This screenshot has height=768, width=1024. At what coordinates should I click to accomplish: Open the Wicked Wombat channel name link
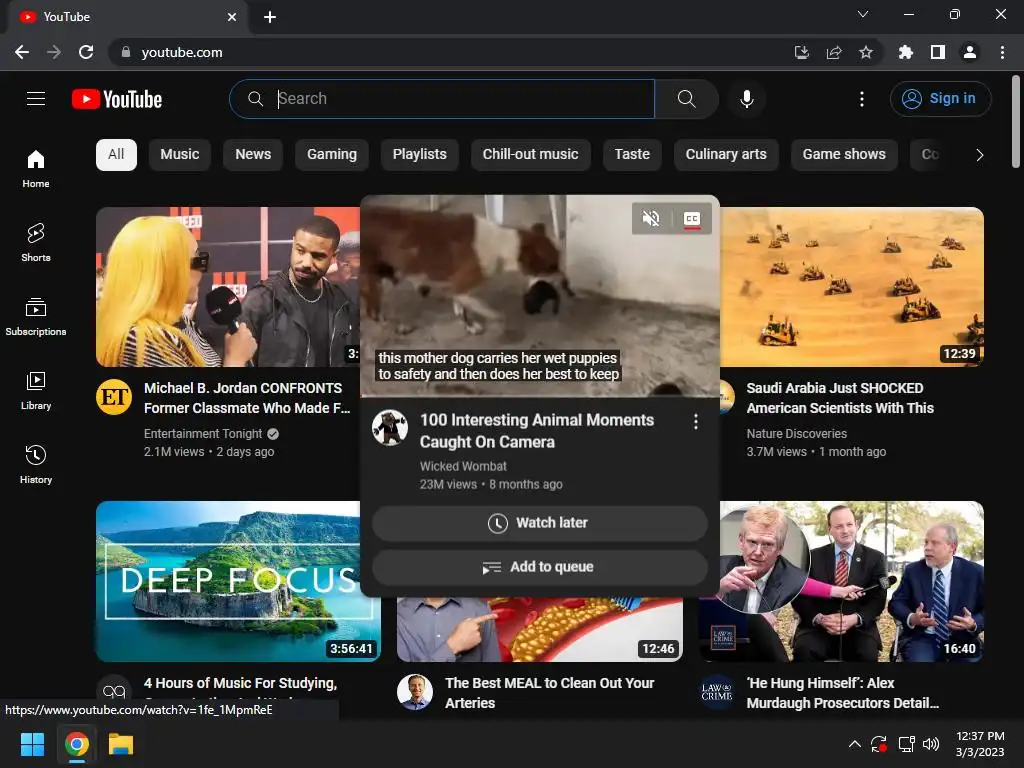(x=463, y=466)
